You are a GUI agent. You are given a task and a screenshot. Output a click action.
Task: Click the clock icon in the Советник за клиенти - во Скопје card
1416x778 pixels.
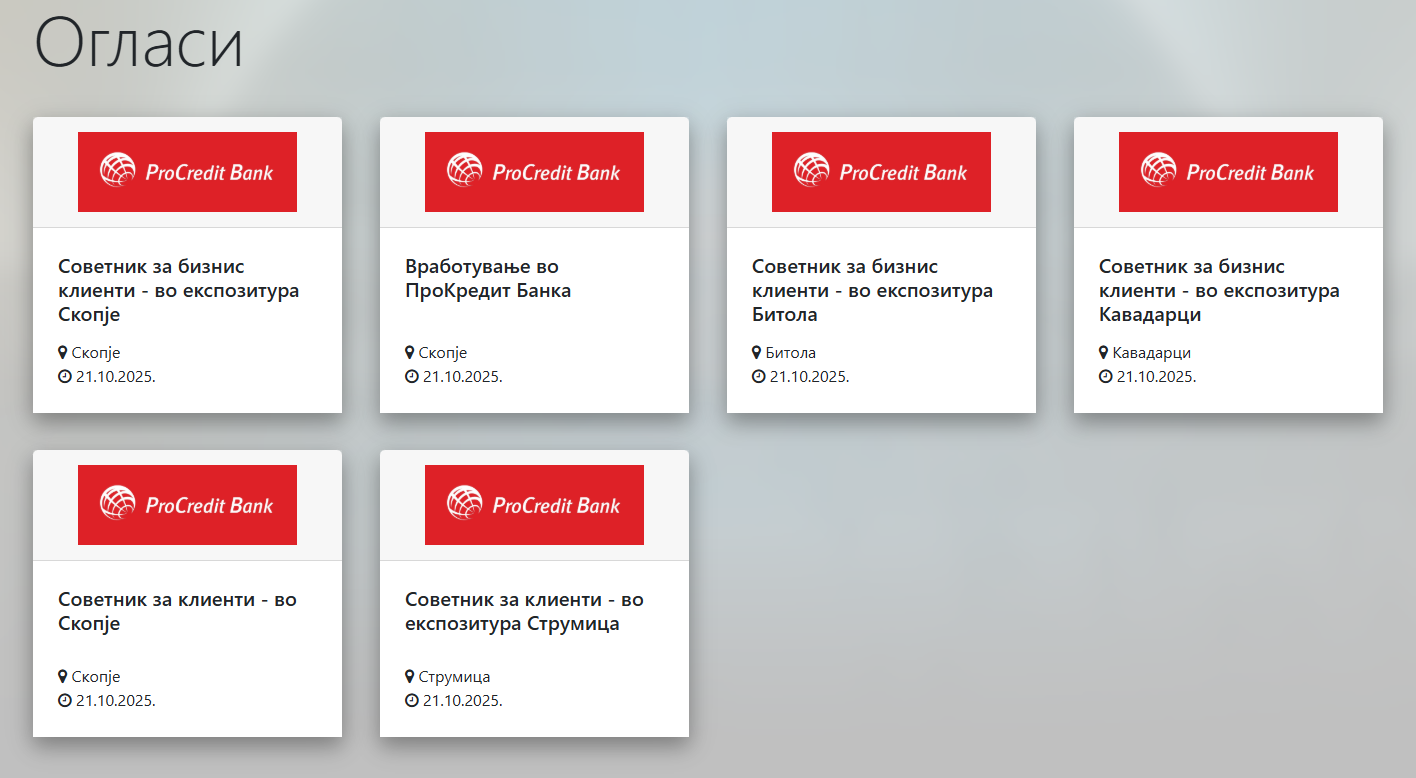[63, 701]
